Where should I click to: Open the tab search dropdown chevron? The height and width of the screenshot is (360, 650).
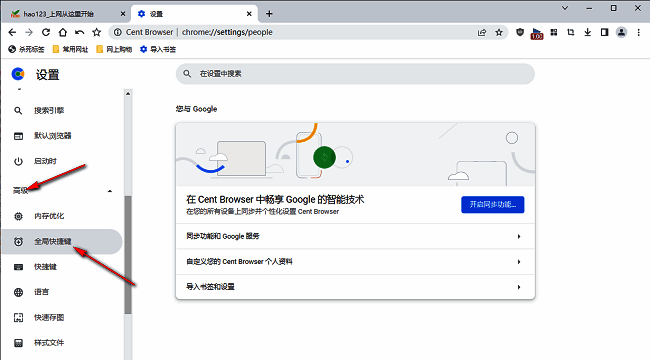(565, 8)
